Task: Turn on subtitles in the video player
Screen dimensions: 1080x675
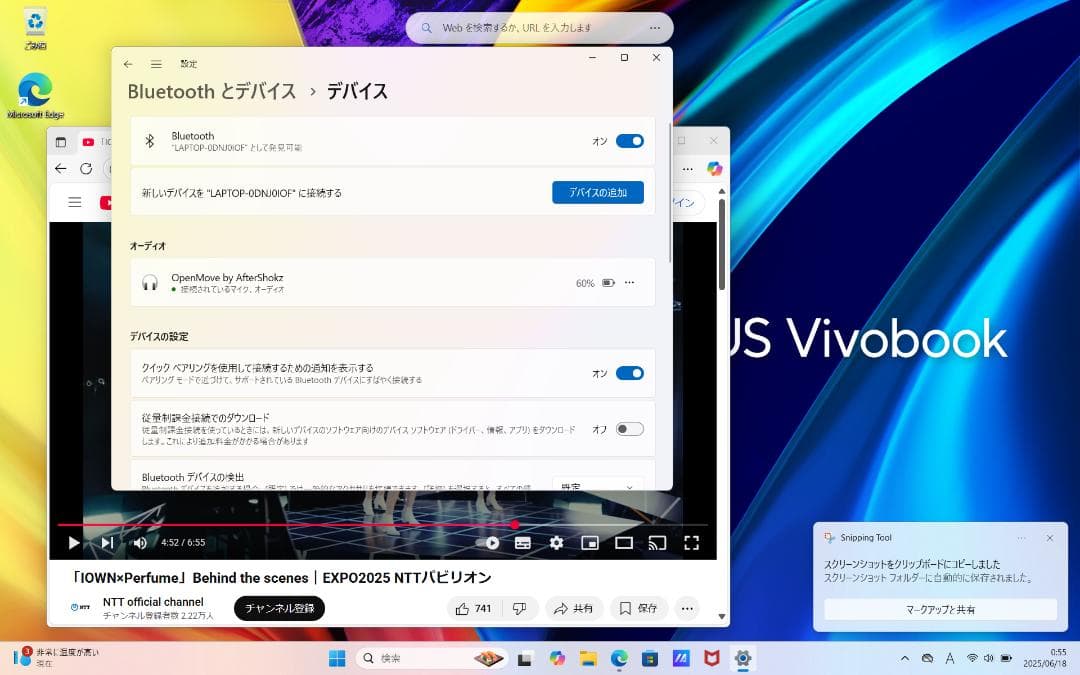Action: click(522, 543)
